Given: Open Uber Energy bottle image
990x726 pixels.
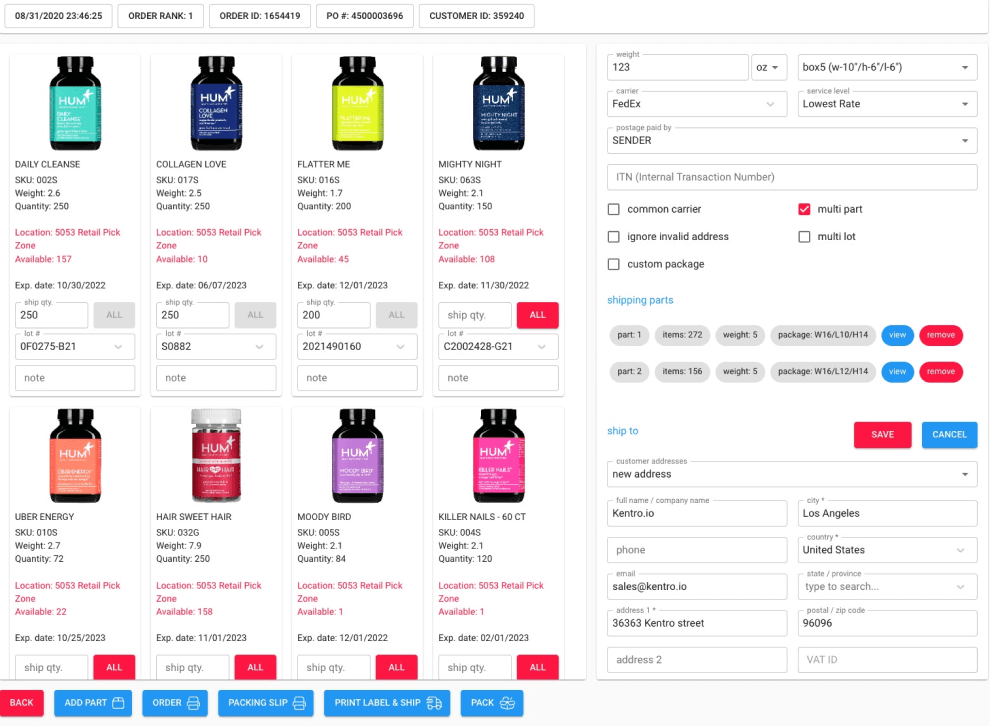Looking at the screenshot, I should (75, 456).
